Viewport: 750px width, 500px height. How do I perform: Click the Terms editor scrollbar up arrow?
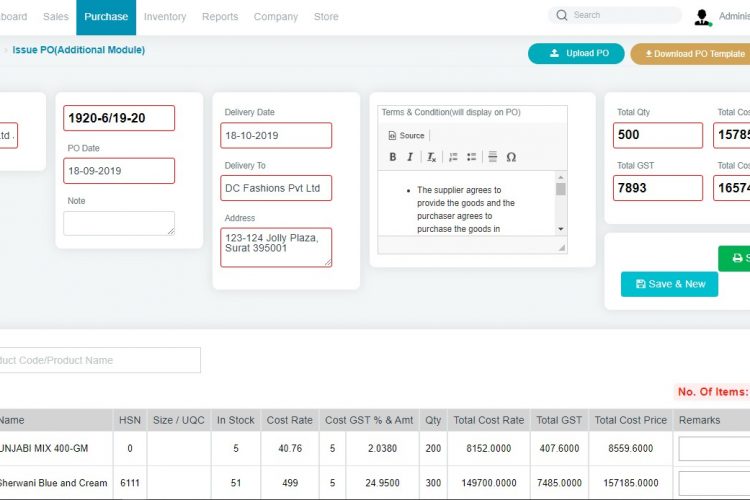[561, 177]
